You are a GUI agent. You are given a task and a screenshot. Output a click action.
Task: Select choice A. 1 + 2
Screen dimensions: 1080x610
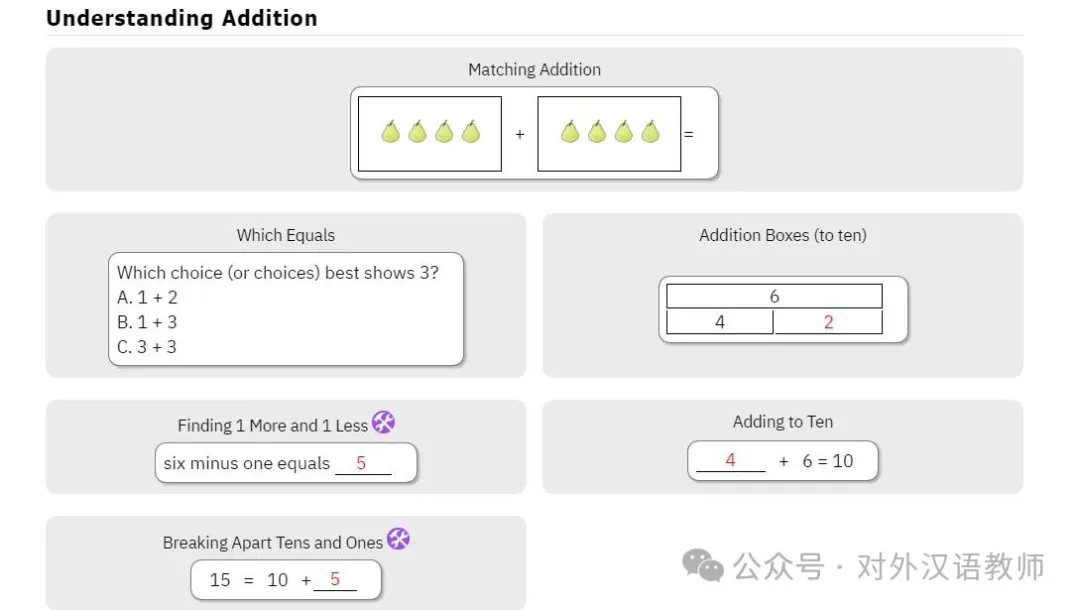147,297
